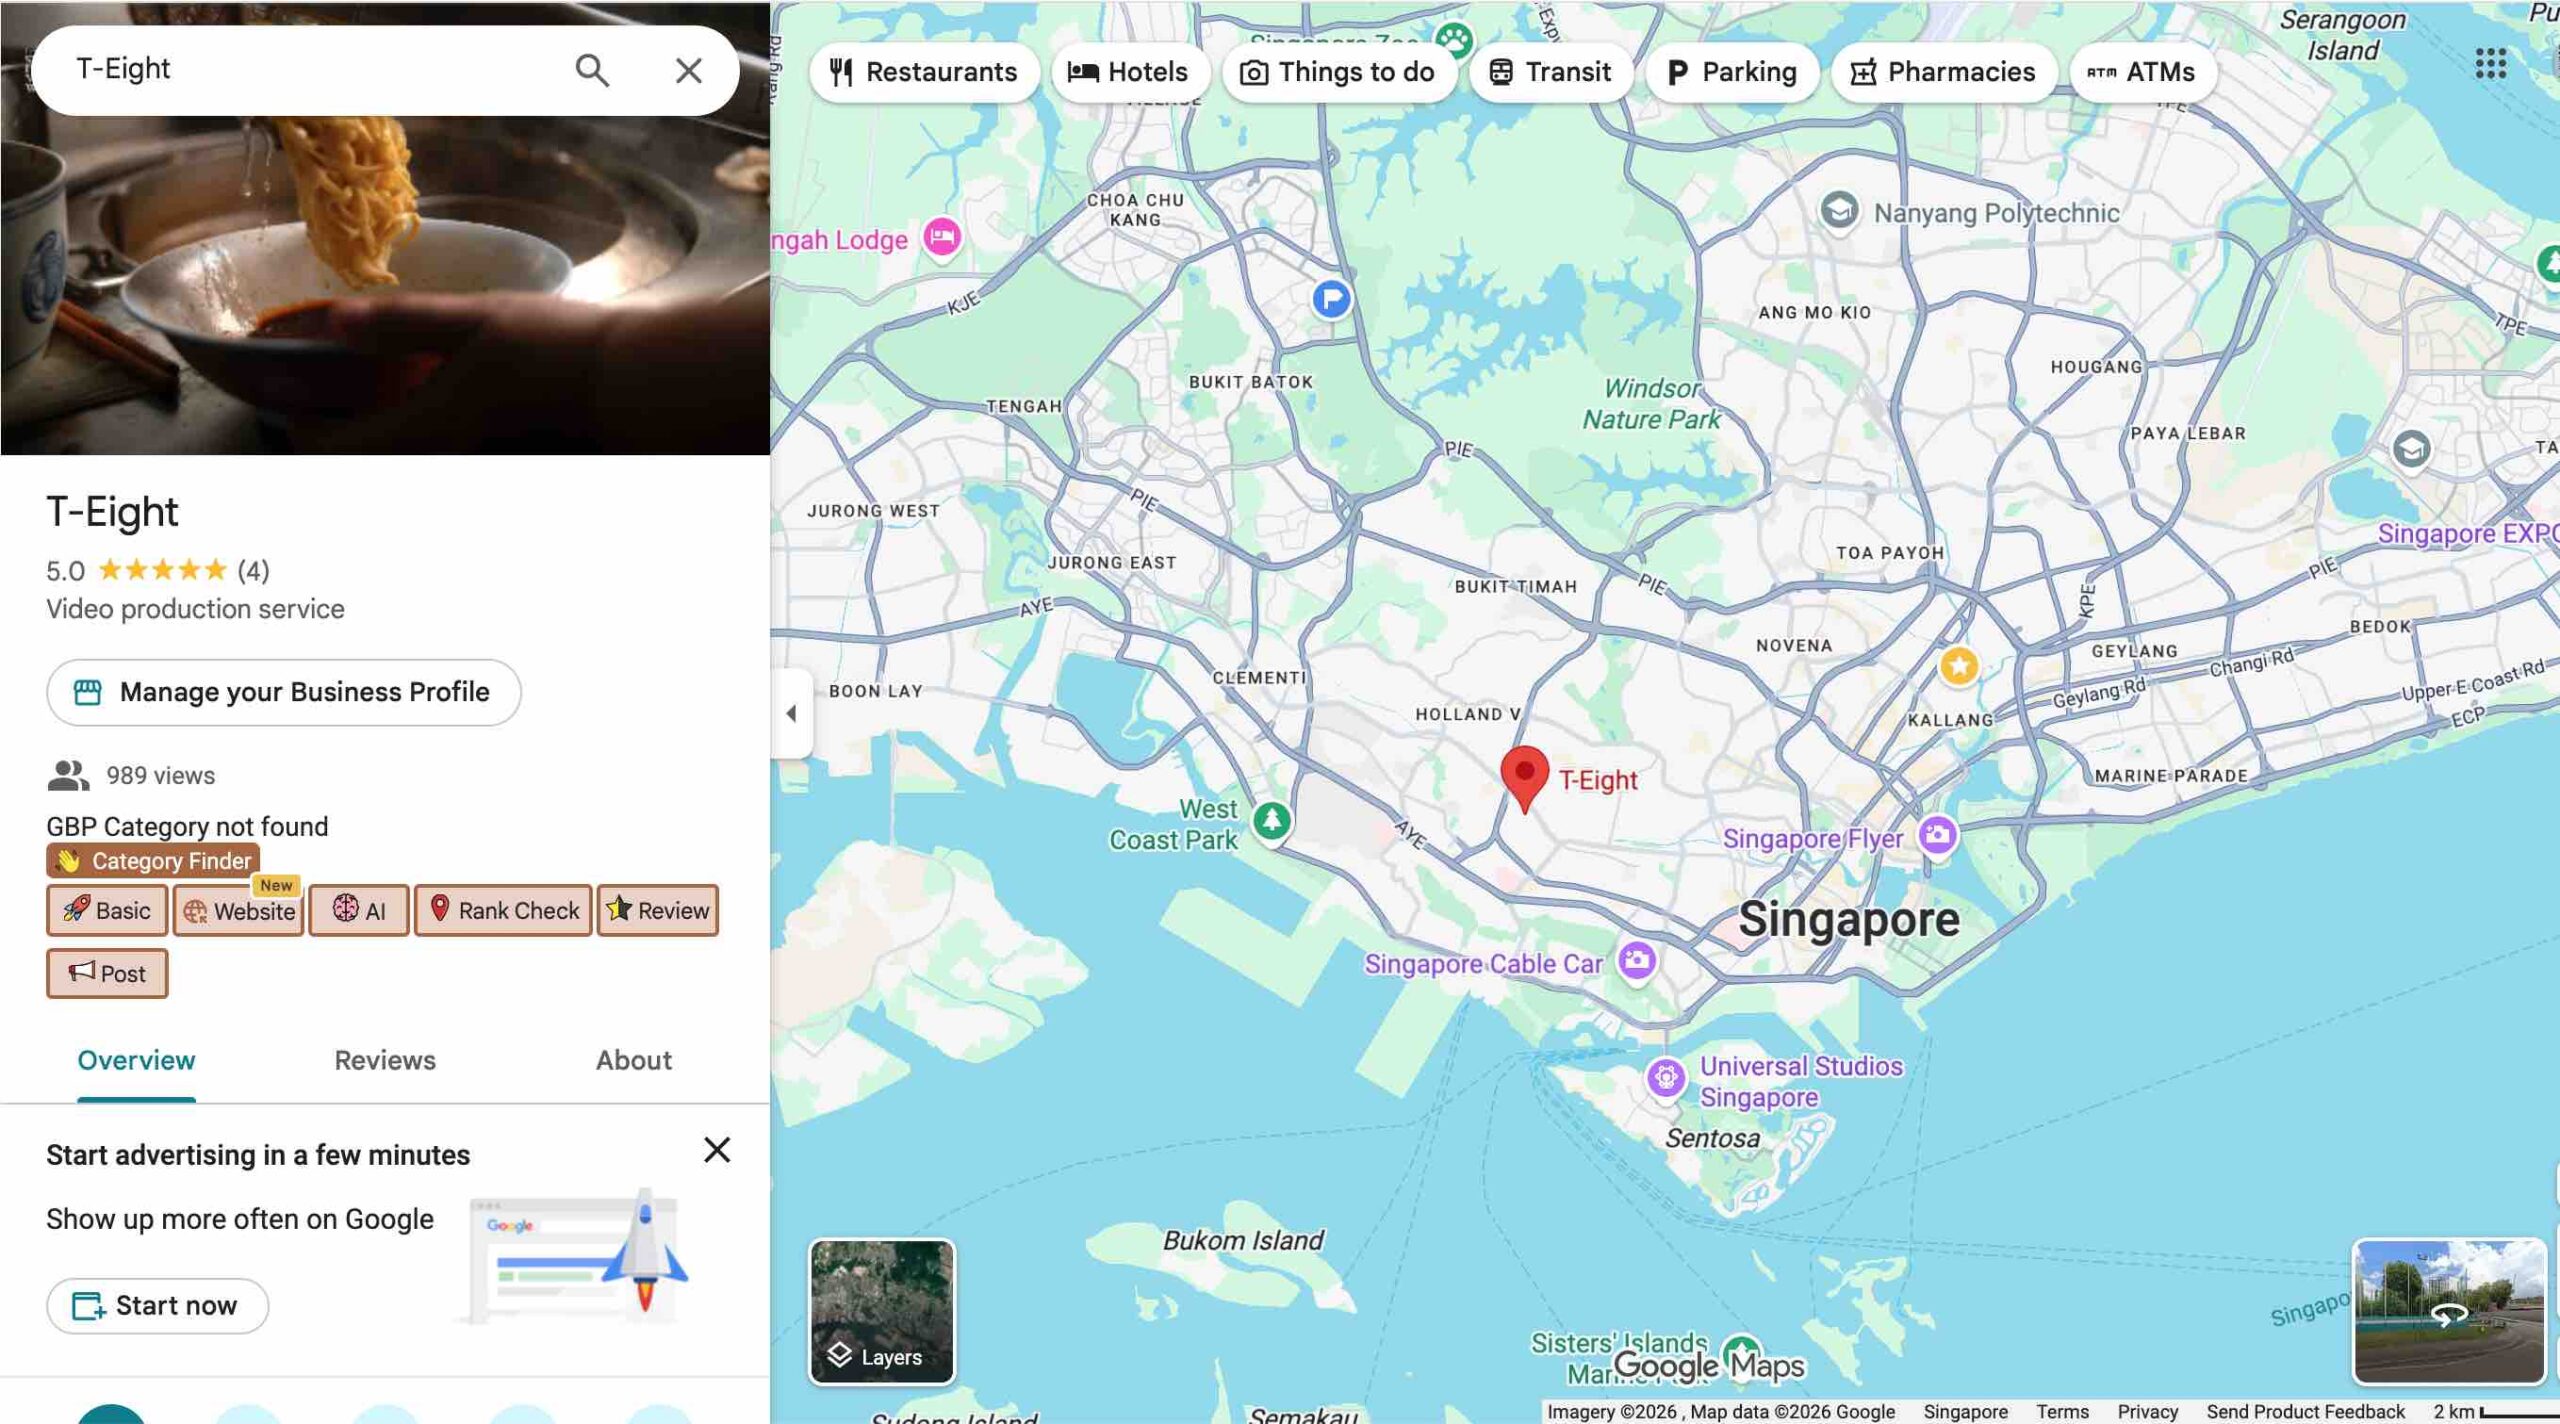Open the Review tool button

[x=658, y=910]
